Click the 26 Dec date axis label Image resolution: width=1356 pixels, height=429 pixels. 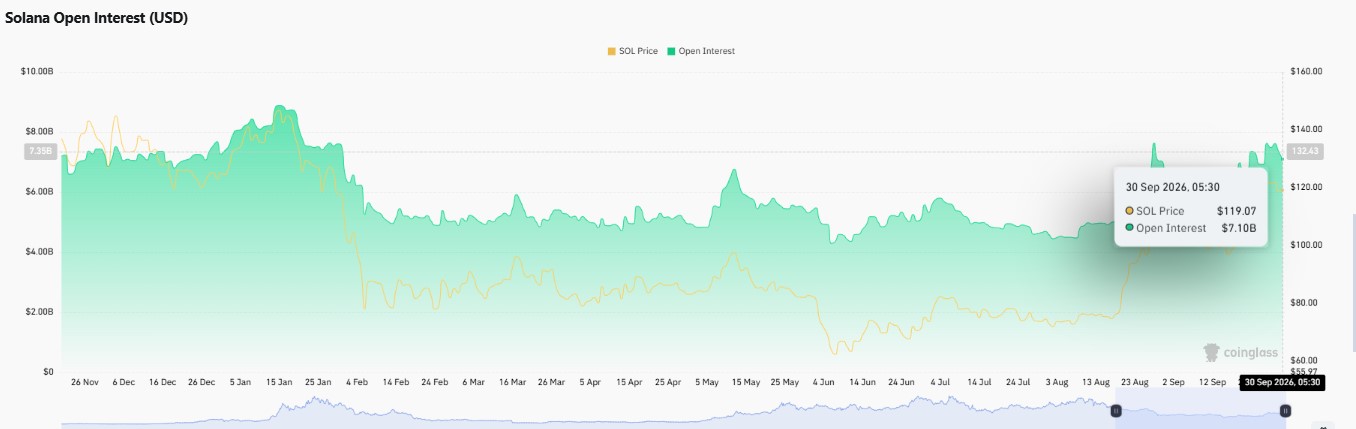tap(201, 382)
